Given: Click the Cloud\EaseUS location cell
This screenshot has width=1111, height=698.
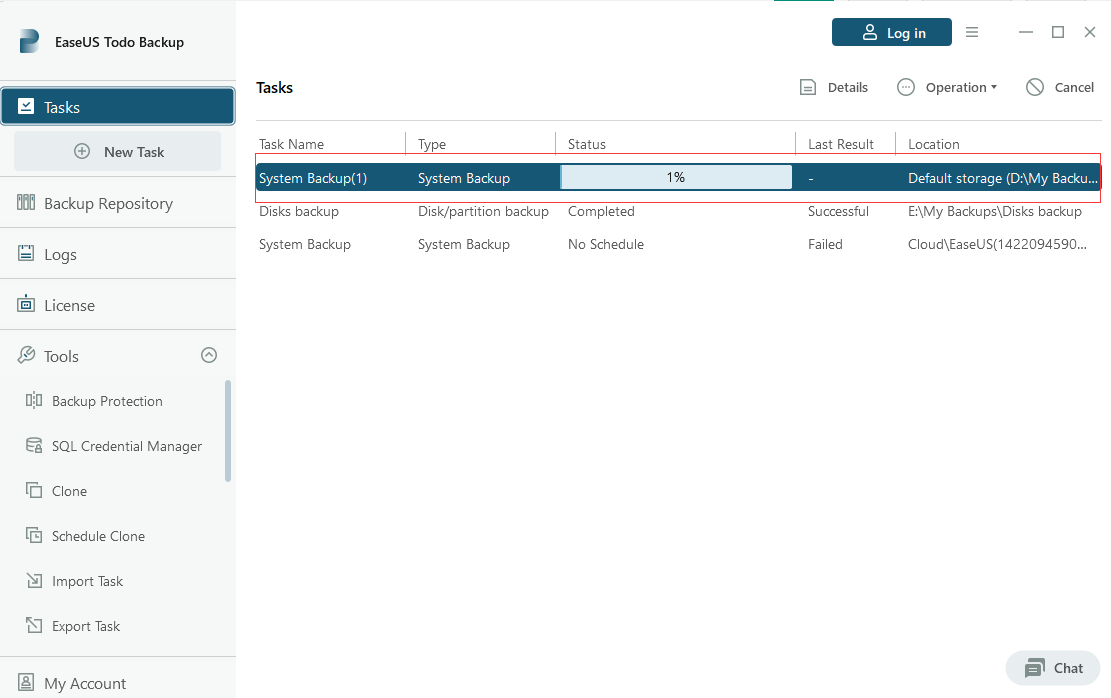Looking at the screenshot, I should click(997, 244).
